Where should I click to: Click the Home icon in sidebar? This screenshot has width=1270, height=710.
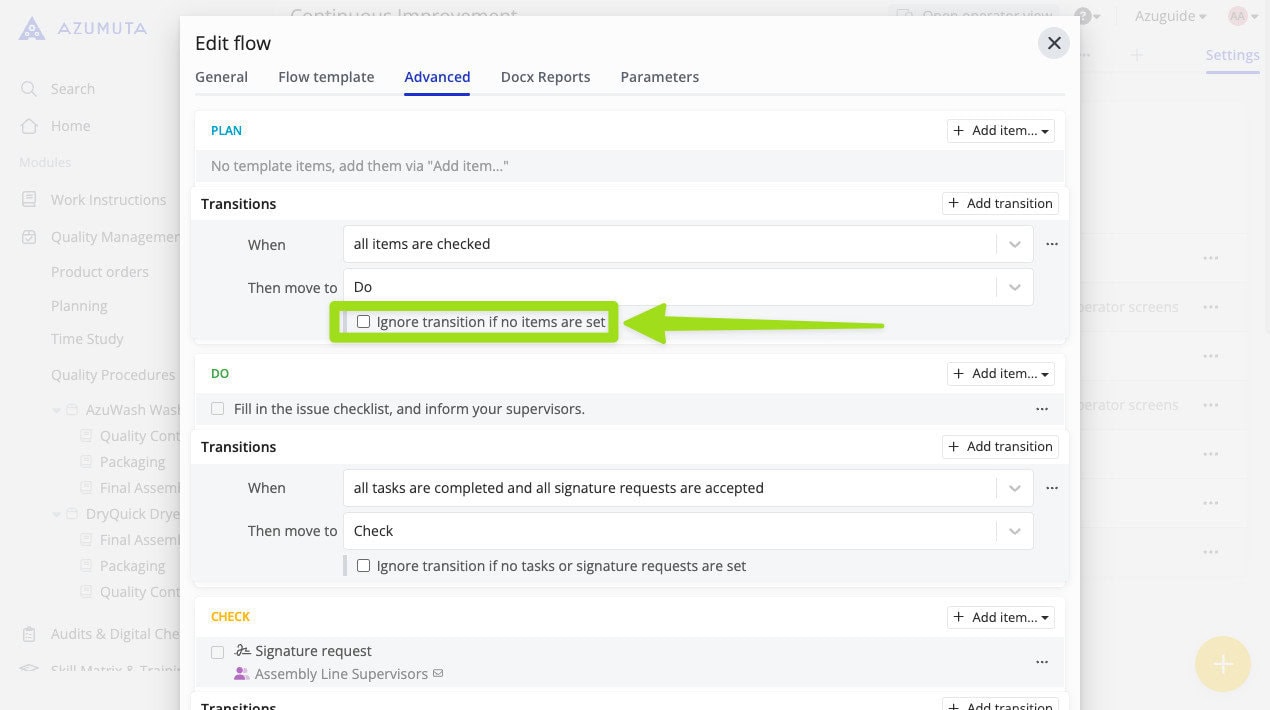[x=29, y=126]
